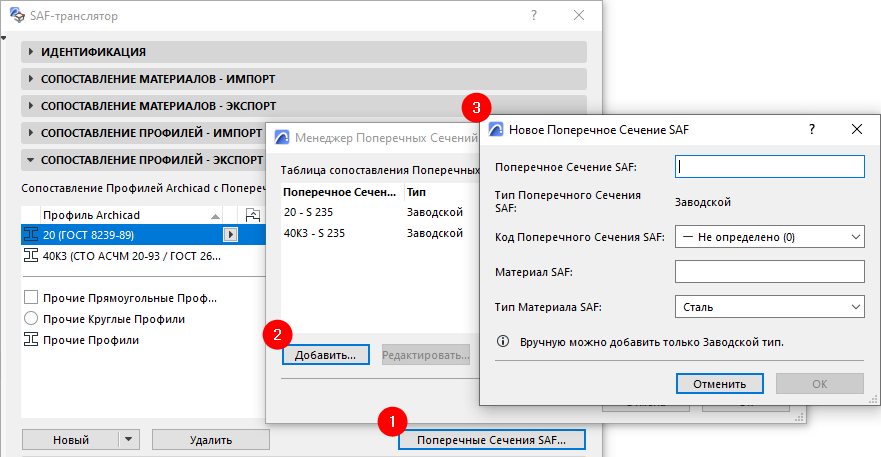Open dropdown arrow beside Новый button
Image resolution: width=881 pixels, height=457 pixels.
tap(129, 440)
